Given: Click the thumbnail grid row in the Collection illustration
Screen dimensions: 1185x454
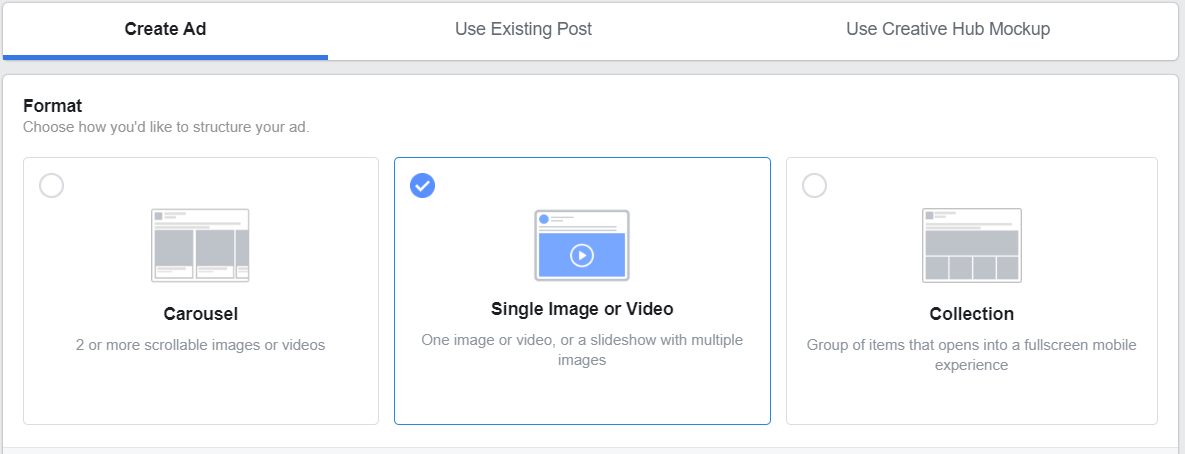Looking at the screenshot, I should [x=972, y=268].
